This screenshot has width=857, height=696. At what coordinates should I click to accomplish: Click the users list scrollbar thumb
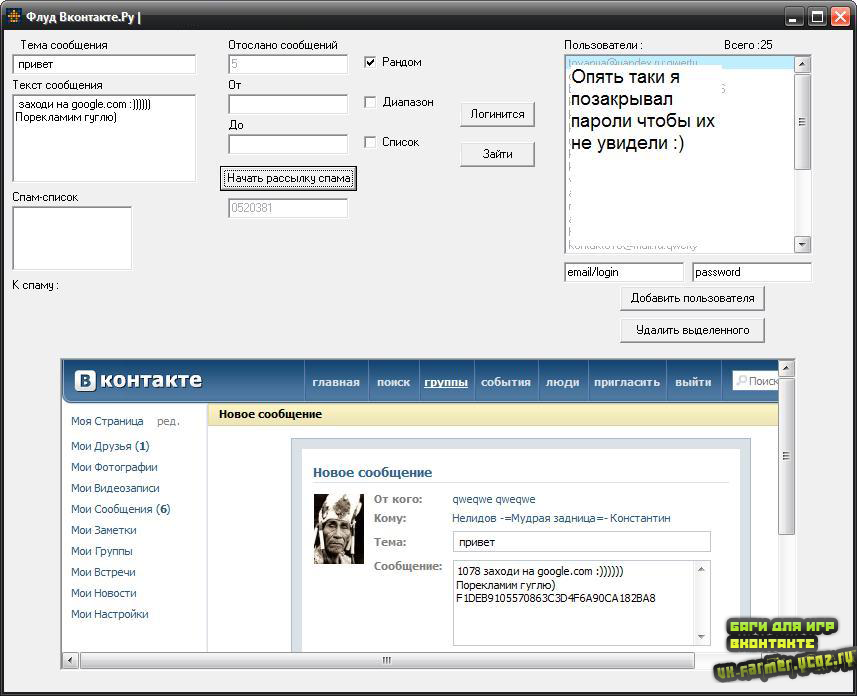801,121
